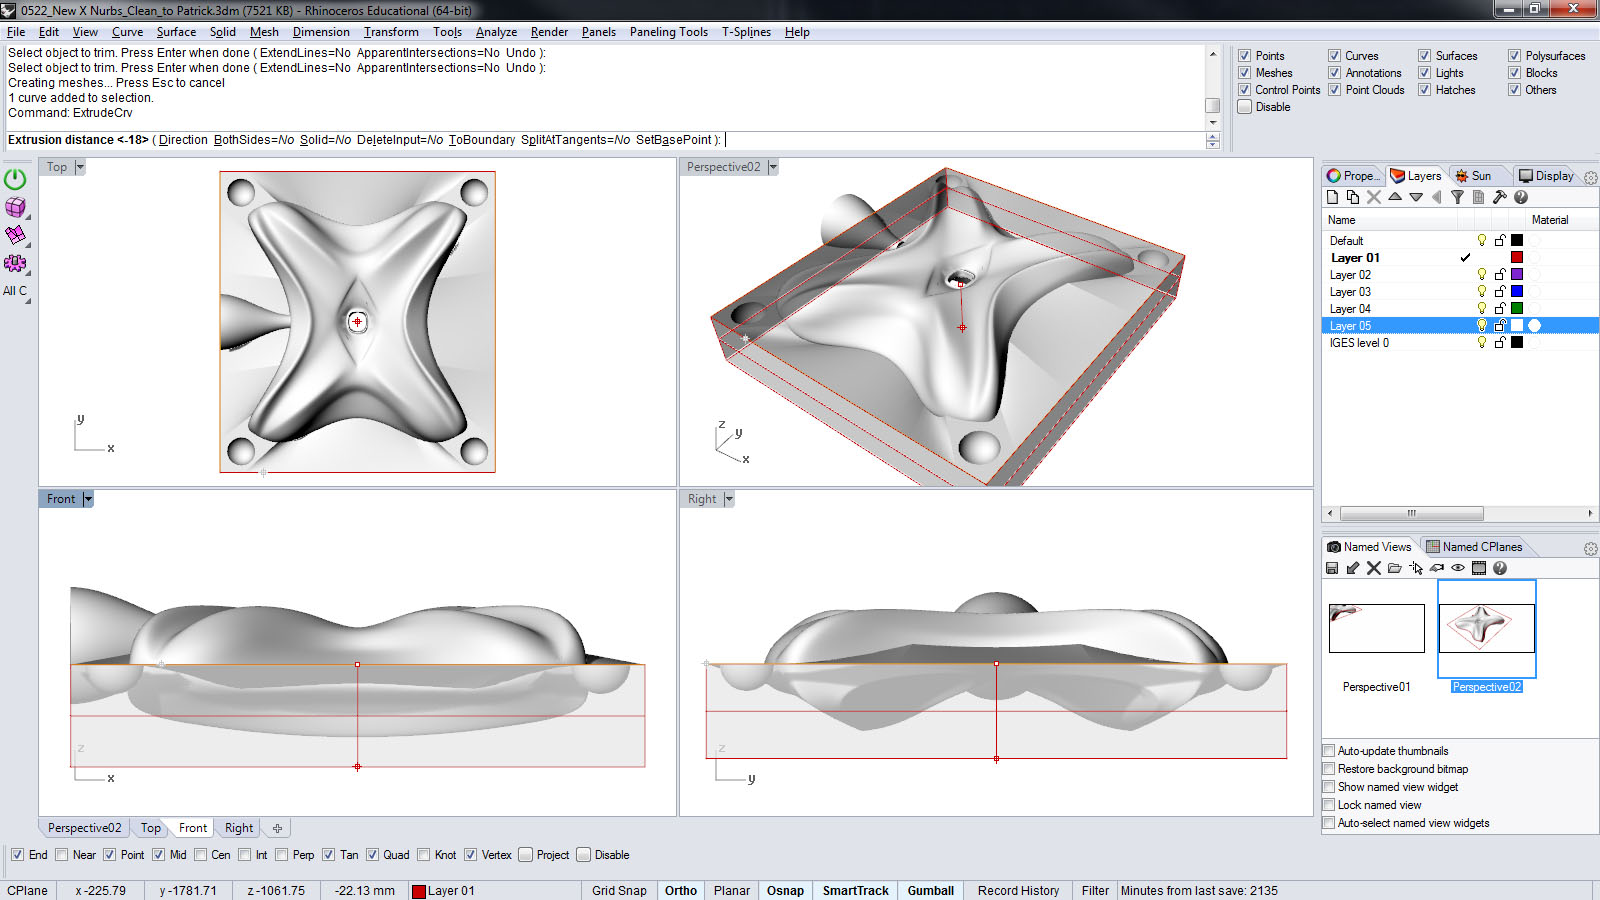The image size is (1600, 900).
Task: Enable the Cen osnap checkbox
Action: coord(201,855)
